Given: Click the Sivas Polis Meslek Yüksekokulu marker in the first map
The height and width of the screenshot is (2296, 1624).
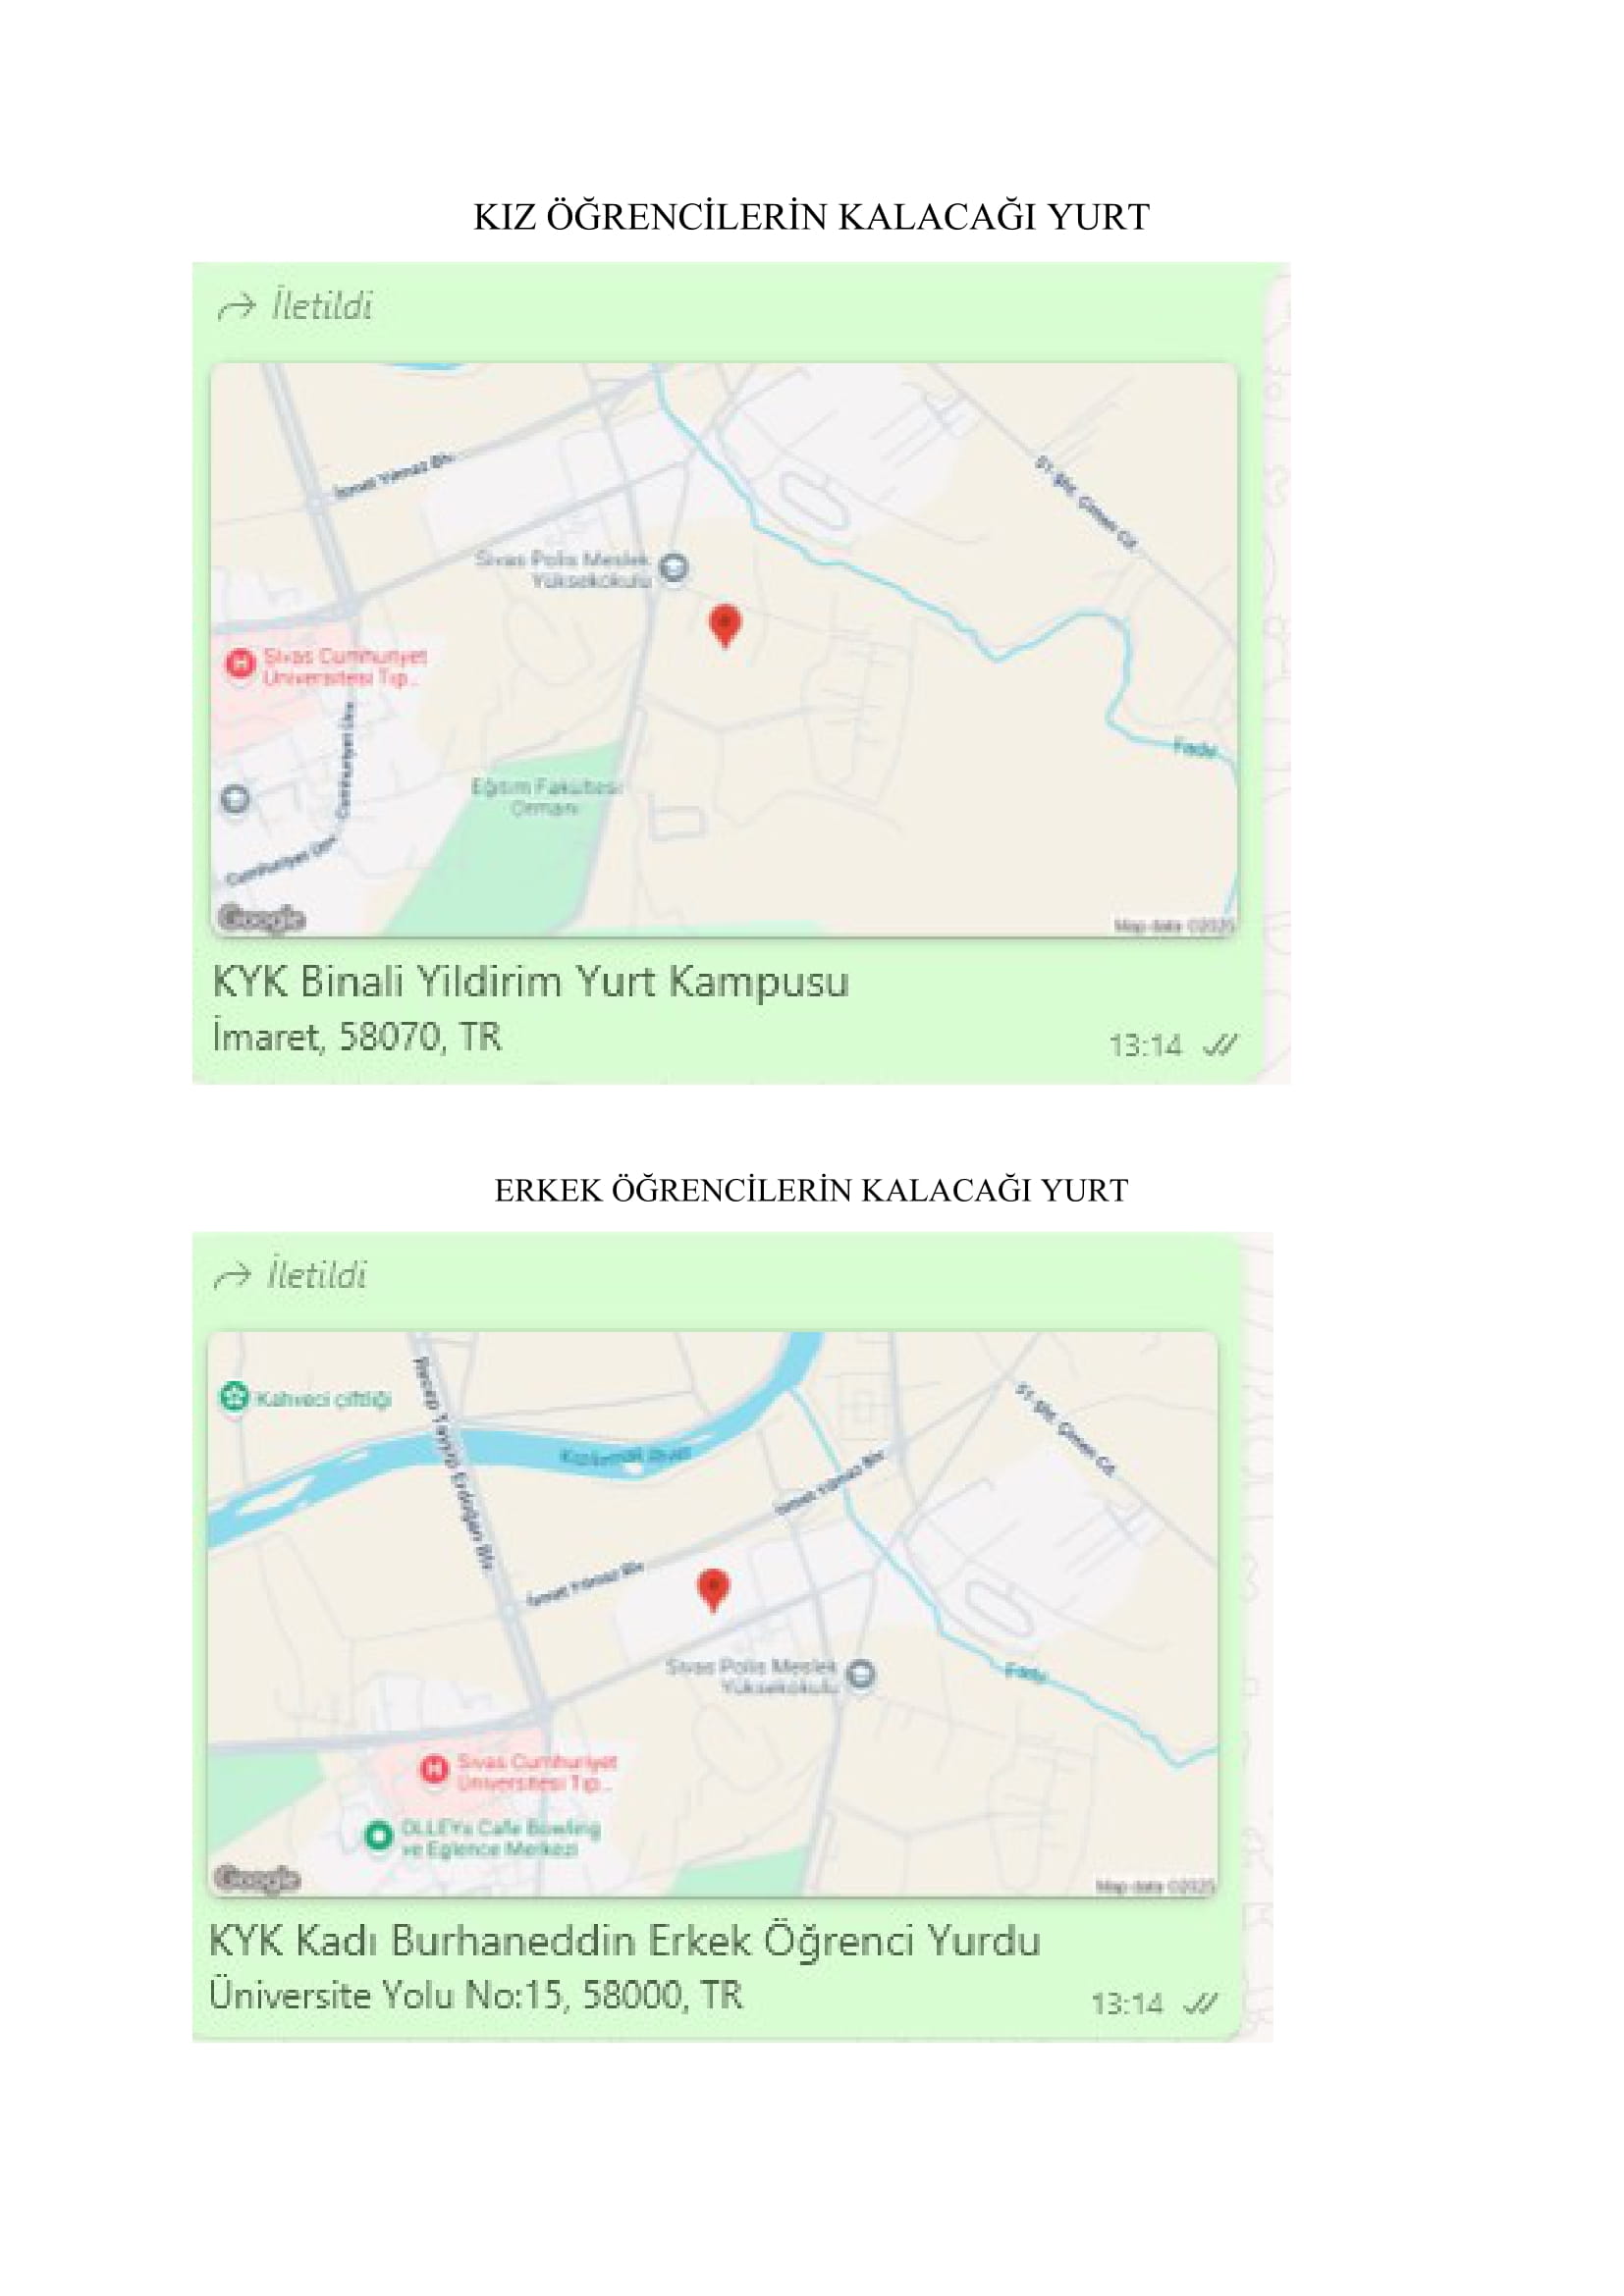Looking at the screenshot, I should (x=675, y=568).
